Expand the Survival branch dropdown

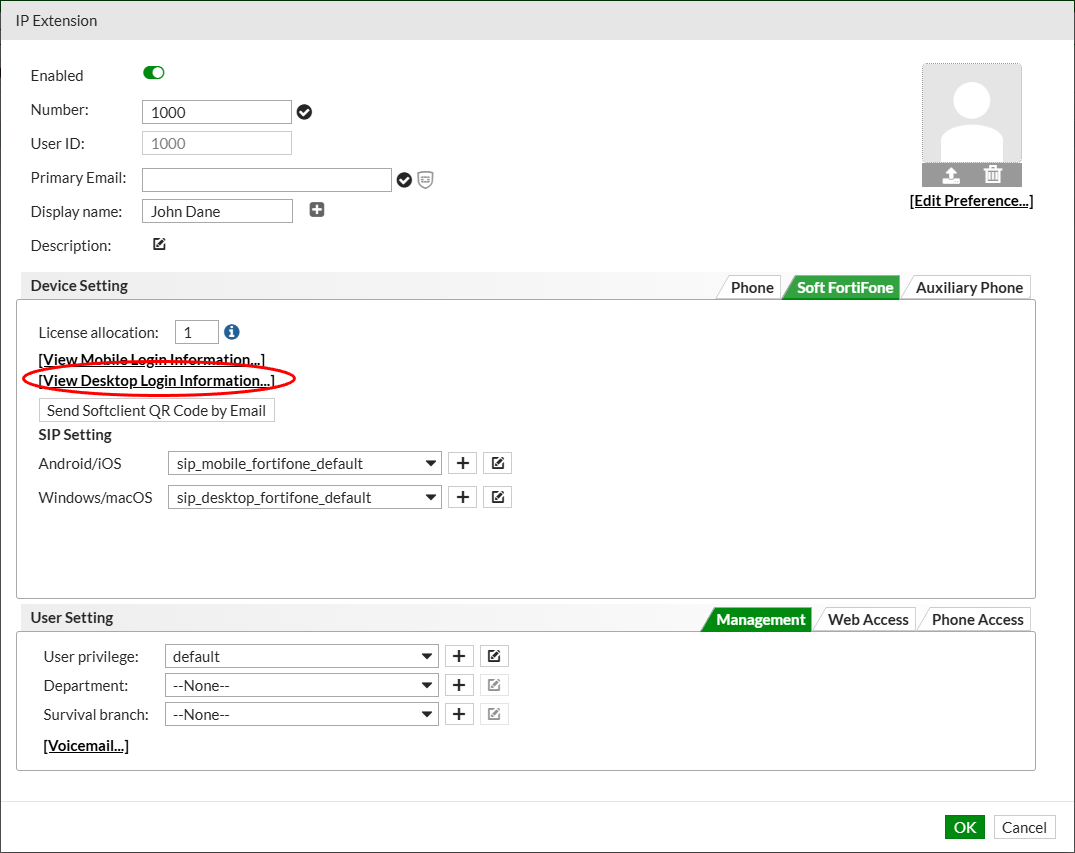click(x=302, y=714)
